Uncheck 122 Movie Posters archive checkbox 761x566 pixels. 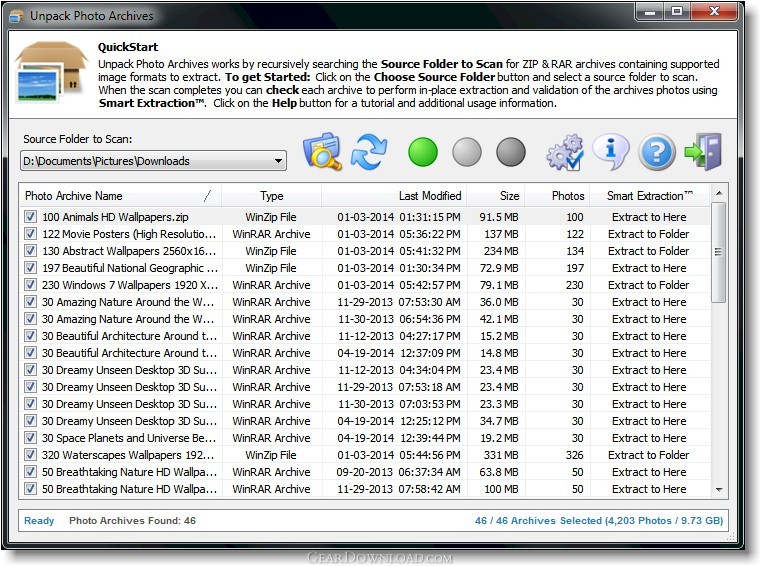30,233
